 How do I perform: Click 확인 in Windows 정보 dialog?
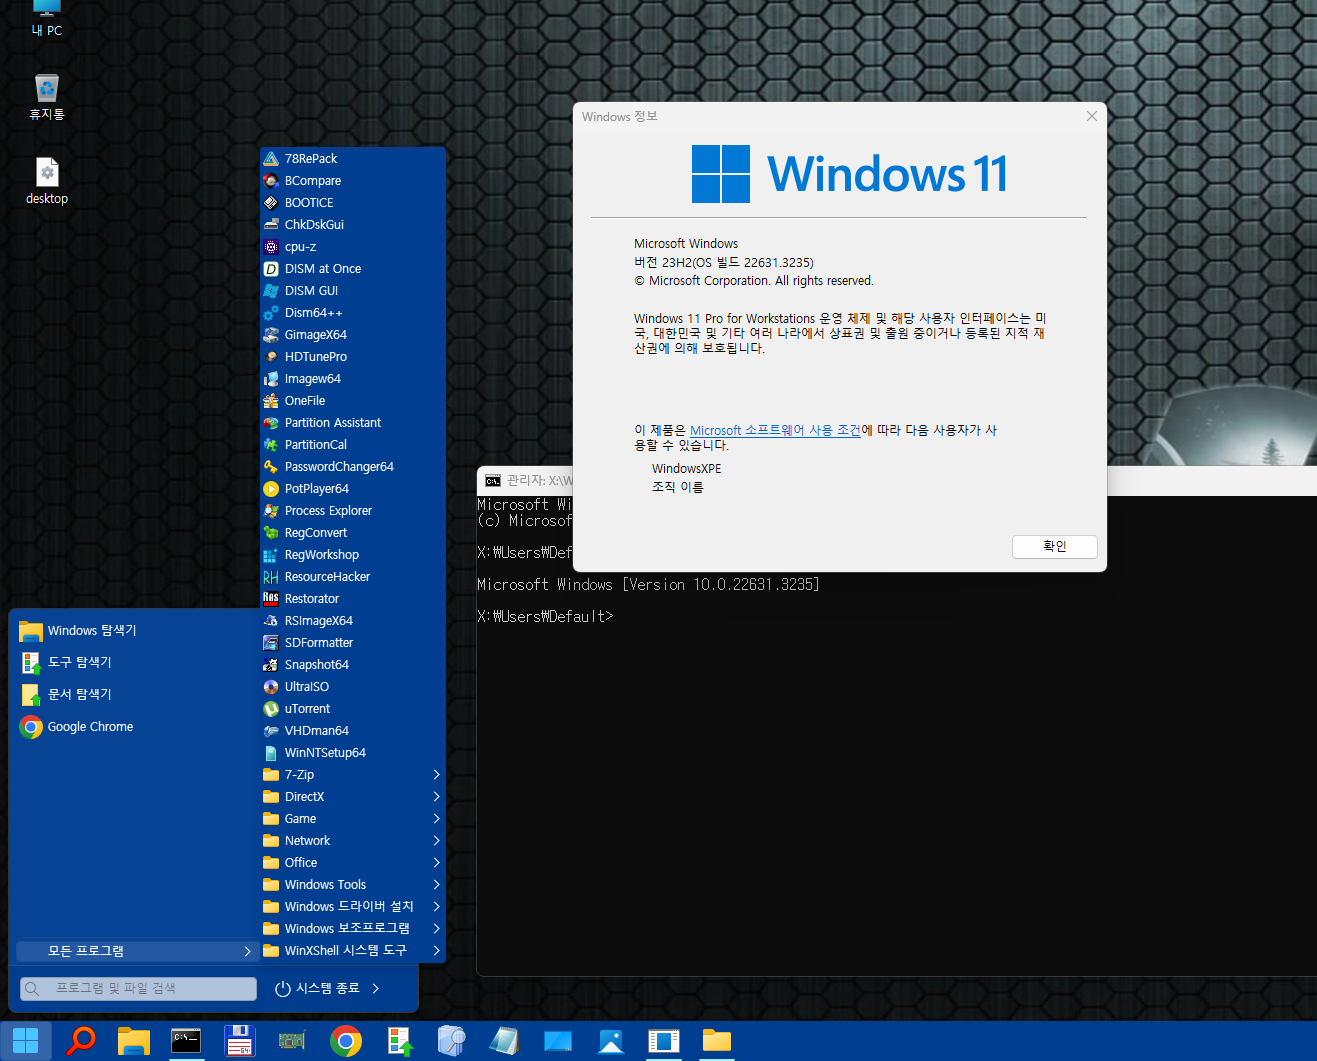click(x=1055, y=546)
